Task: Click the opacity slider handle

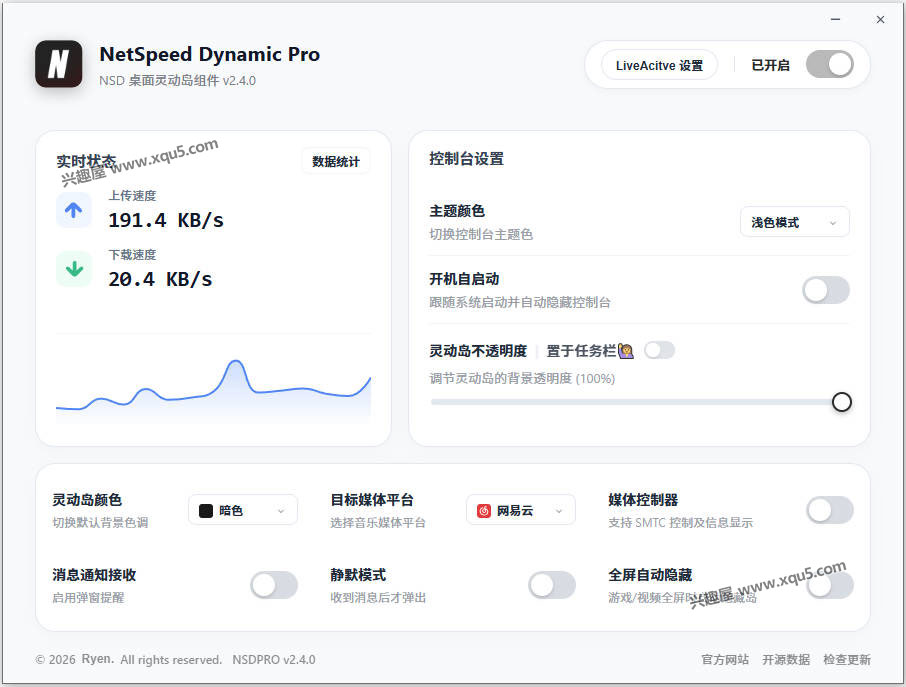Action: coord(841,402)
